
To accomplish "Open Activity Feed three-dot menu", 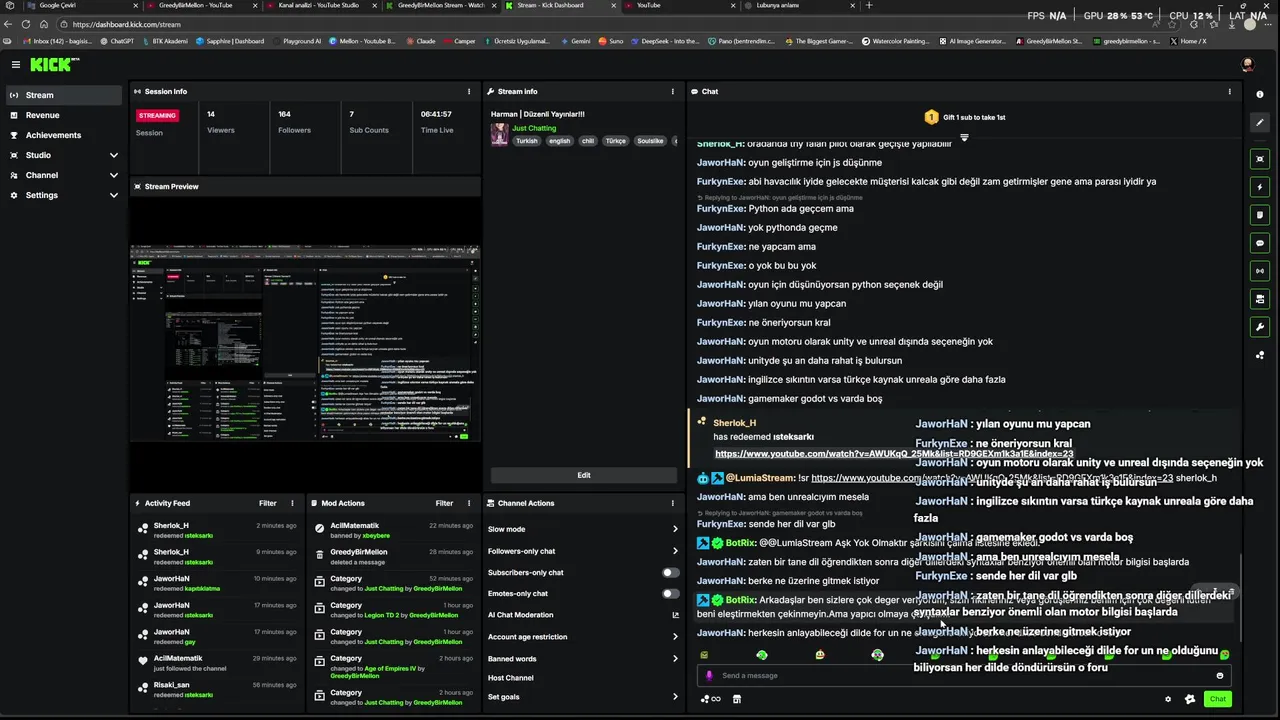I will tap(293, 504).
